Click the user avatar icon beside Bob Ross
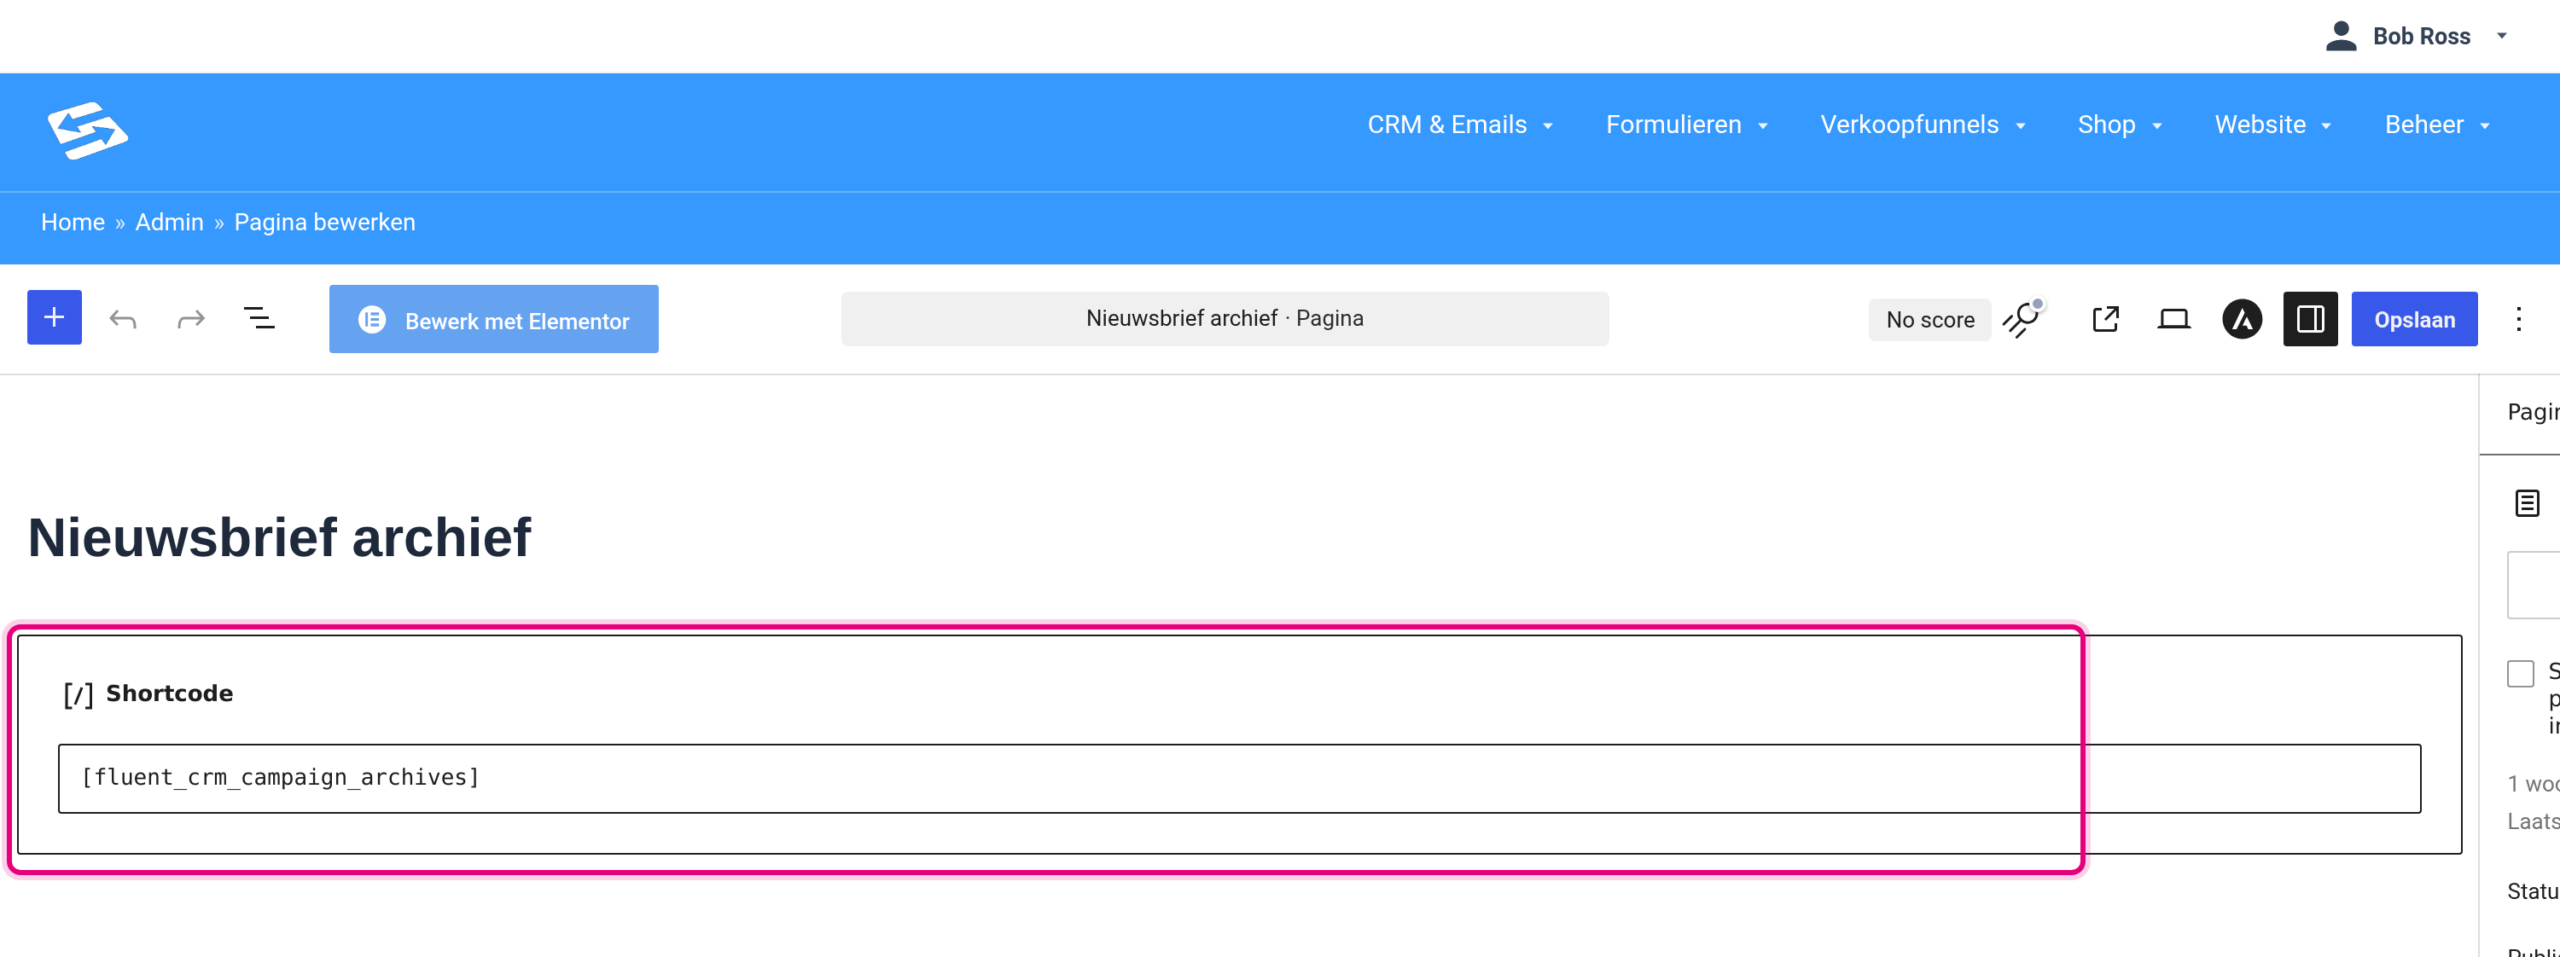This screenshot has width=2560, height=957. tap(2341, 36)
